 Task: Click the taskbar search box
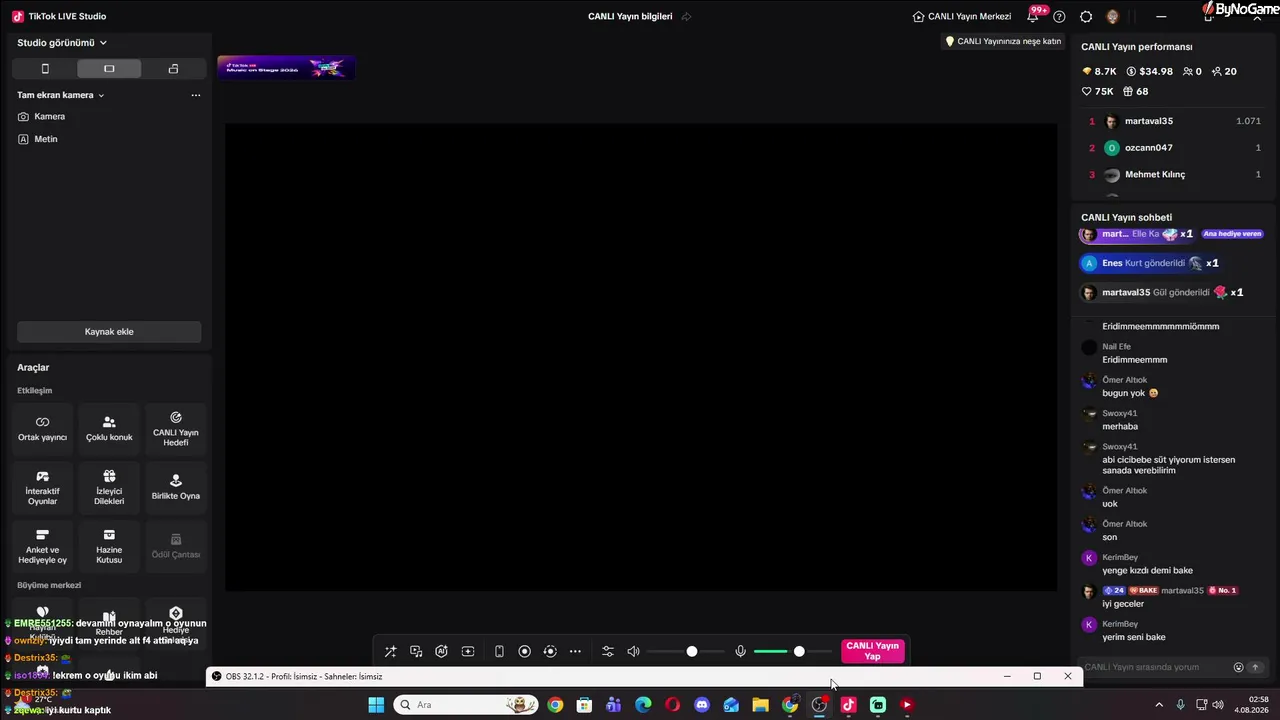point(466,705)
